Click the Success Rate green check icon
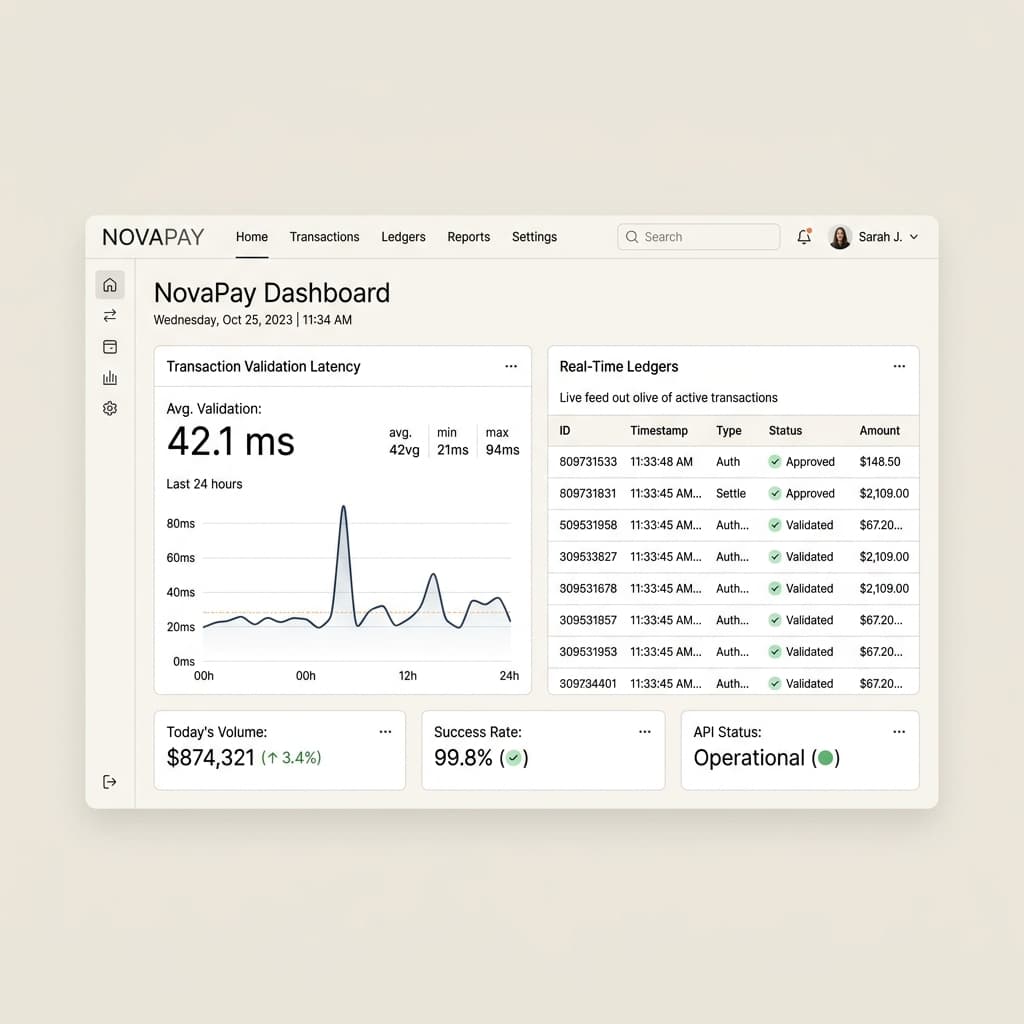The width and height of the screenshot is (1024, 1024). pos(514,758)
